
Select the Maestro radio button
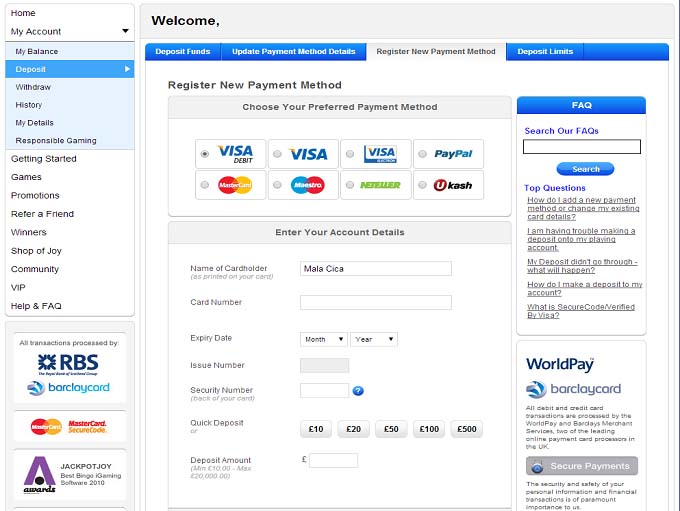click(277, 185)
